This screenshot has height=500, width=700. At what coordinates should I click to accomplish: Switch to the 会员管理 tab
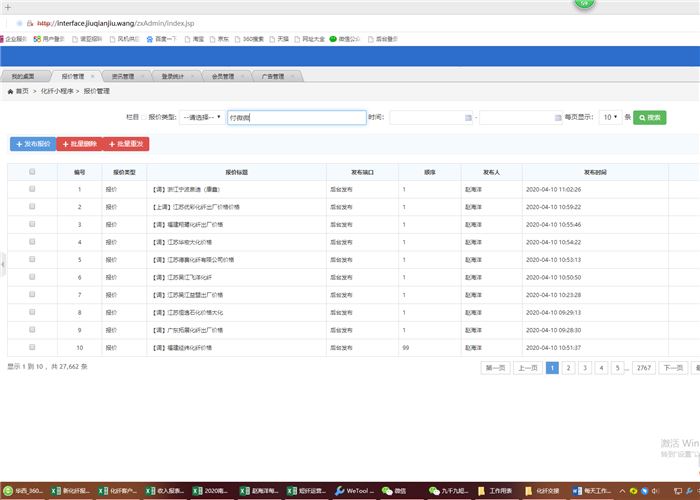(223, 76)
